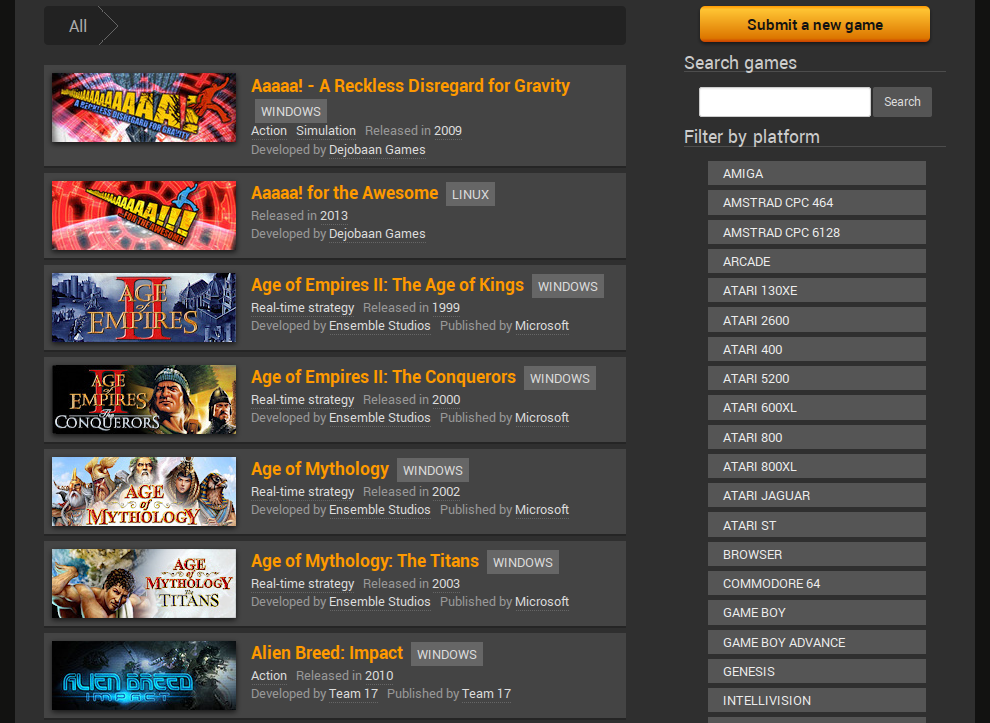
Task: Filter by GAME BOY platform
Action: click(816, 612)
